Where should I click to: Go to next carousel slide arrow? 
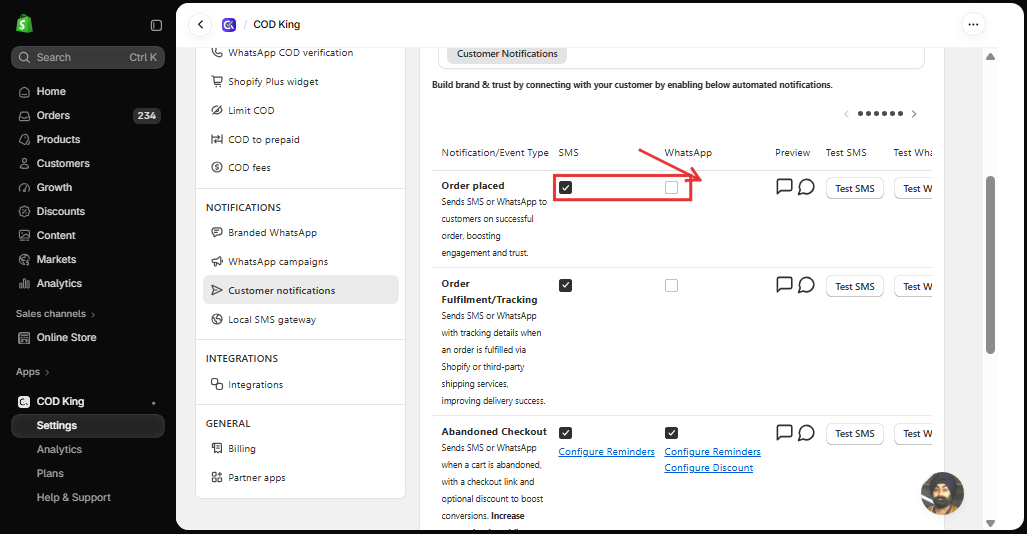pos(914,114)
